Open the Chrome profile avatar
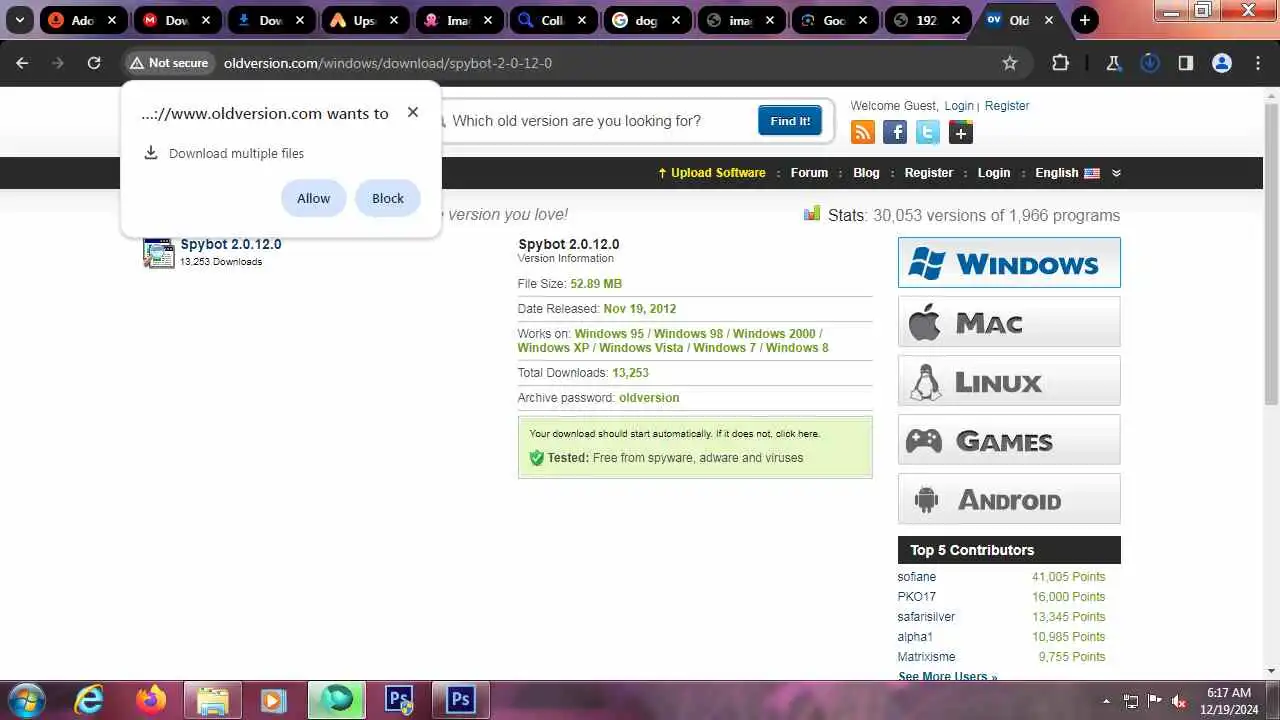Image resolution: width=1280 pixels, height=720 pixels. 1222,63
